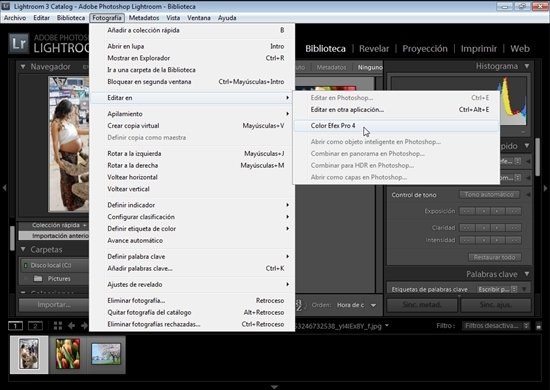
Task: Collapse the Histograma panel
Action: pos(527,66)
